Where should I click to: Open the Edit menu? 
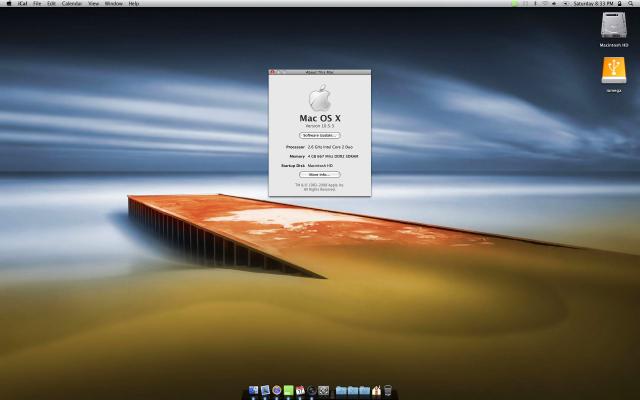pyautogui.click(x=51, y=3)
